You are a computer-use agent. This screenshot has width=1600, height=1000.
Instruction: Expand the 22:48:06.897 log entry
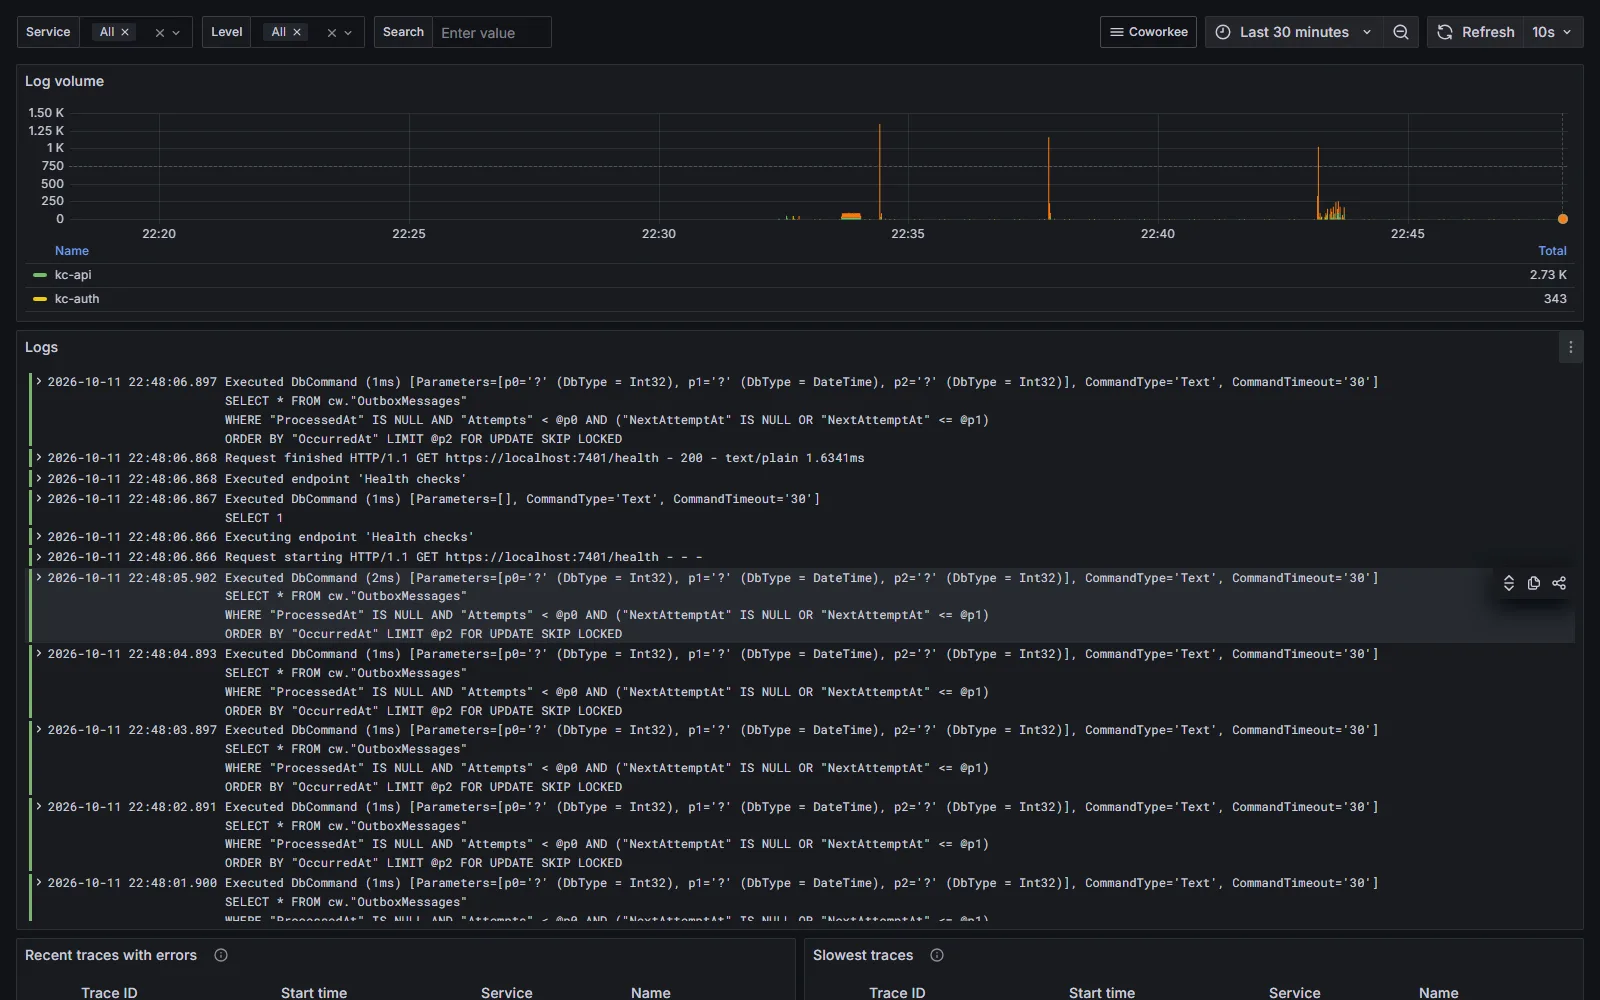(x=39, y=381)
